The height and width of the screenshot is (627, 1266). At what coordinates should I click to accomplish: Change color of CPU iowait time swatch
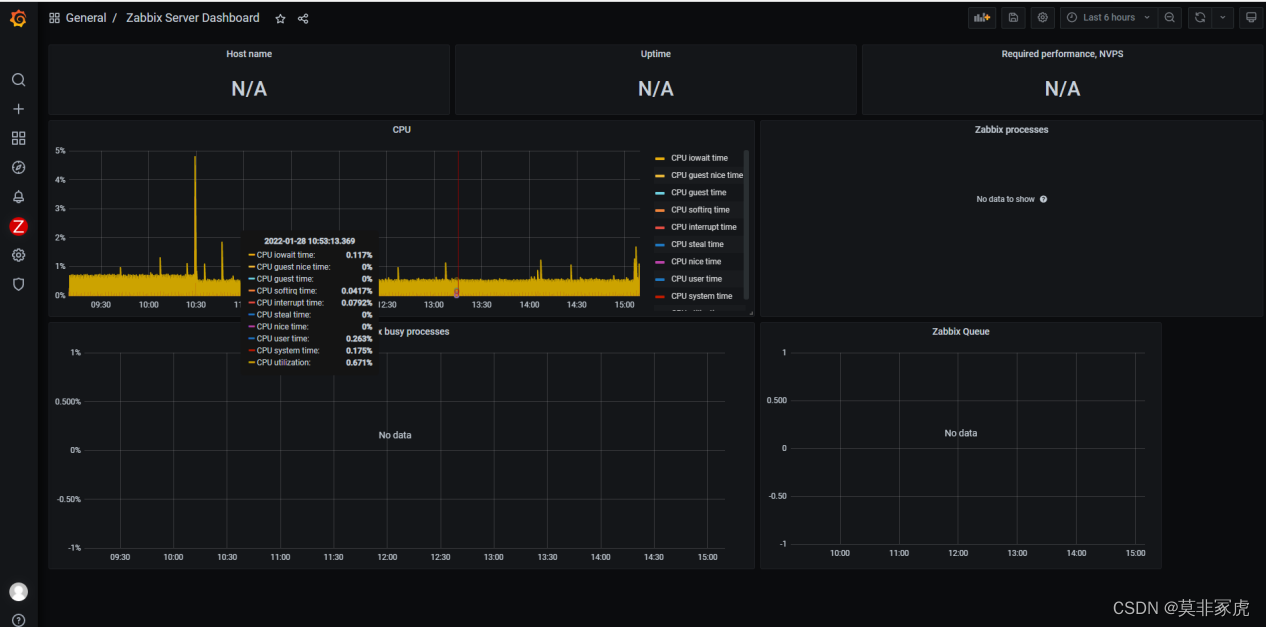[659, 158]
